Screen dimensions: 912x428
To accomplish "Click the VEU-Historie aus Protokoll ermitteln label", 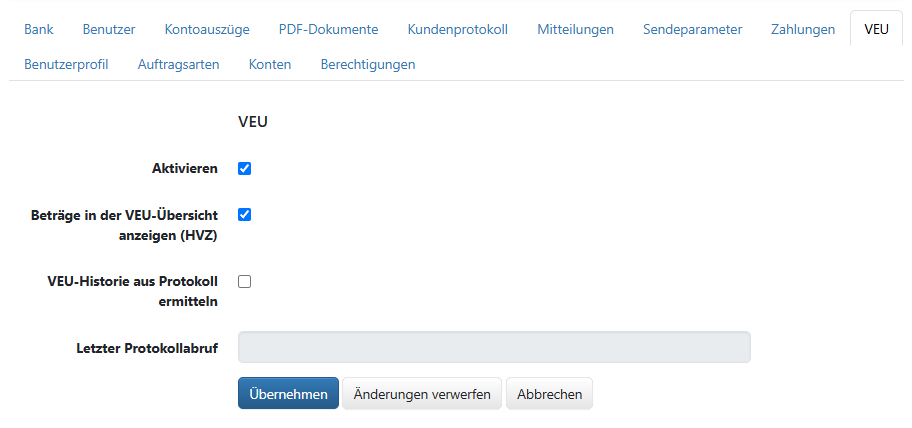I will click(x=133, y=291).
